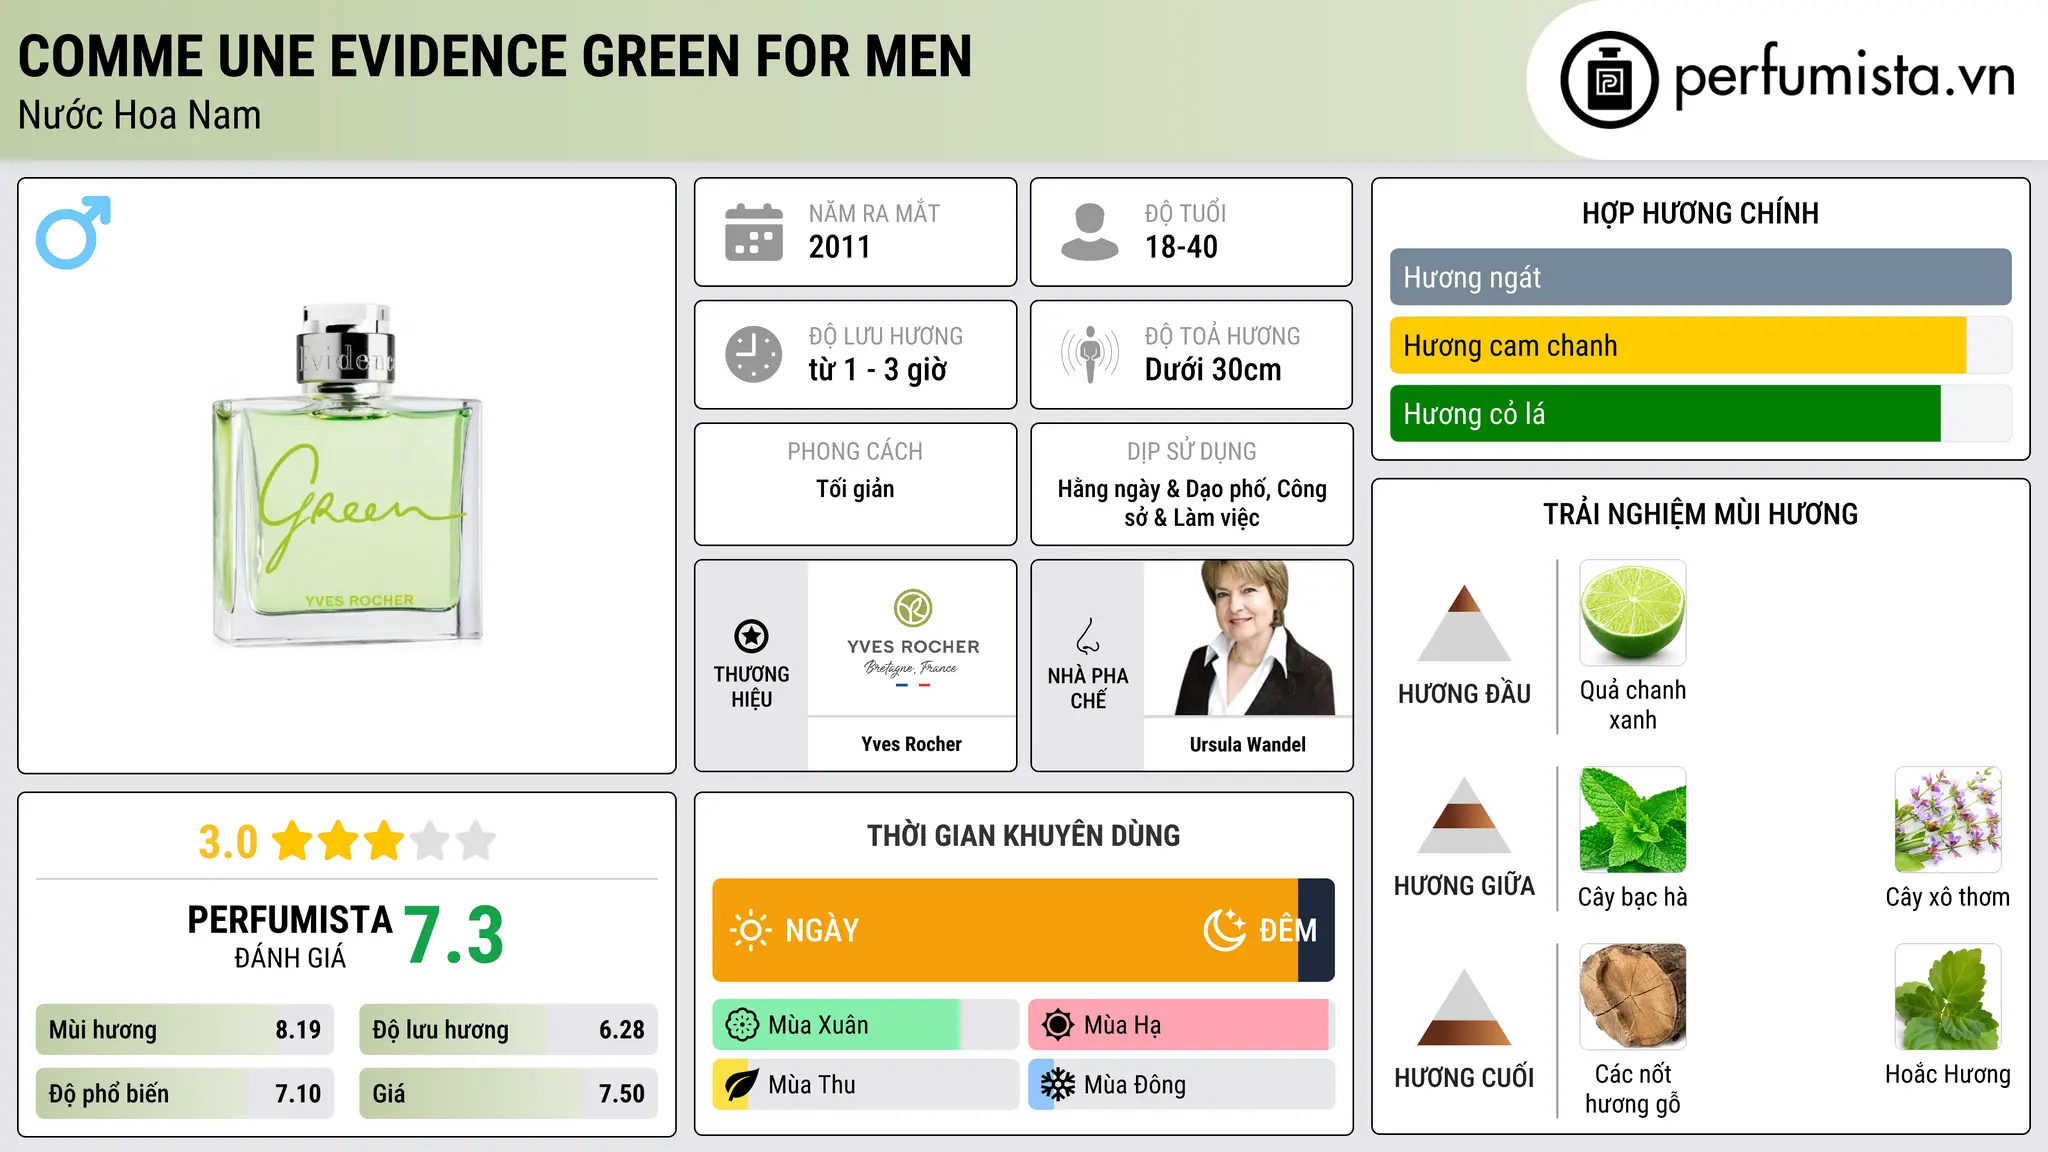
Task: Click the perfumista.vn bottle logo icon
Action: (1609, 80)
